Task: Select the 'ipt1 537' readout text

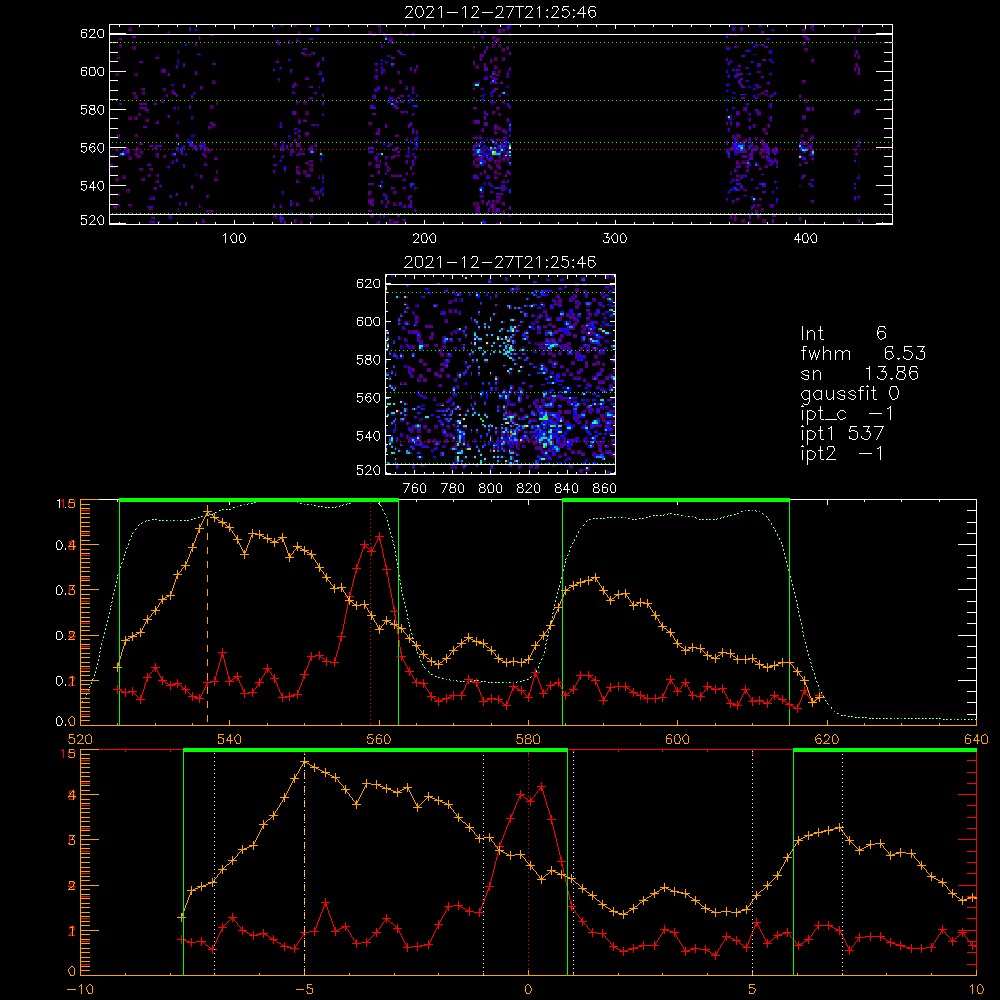Action: (x=842, y=434)
